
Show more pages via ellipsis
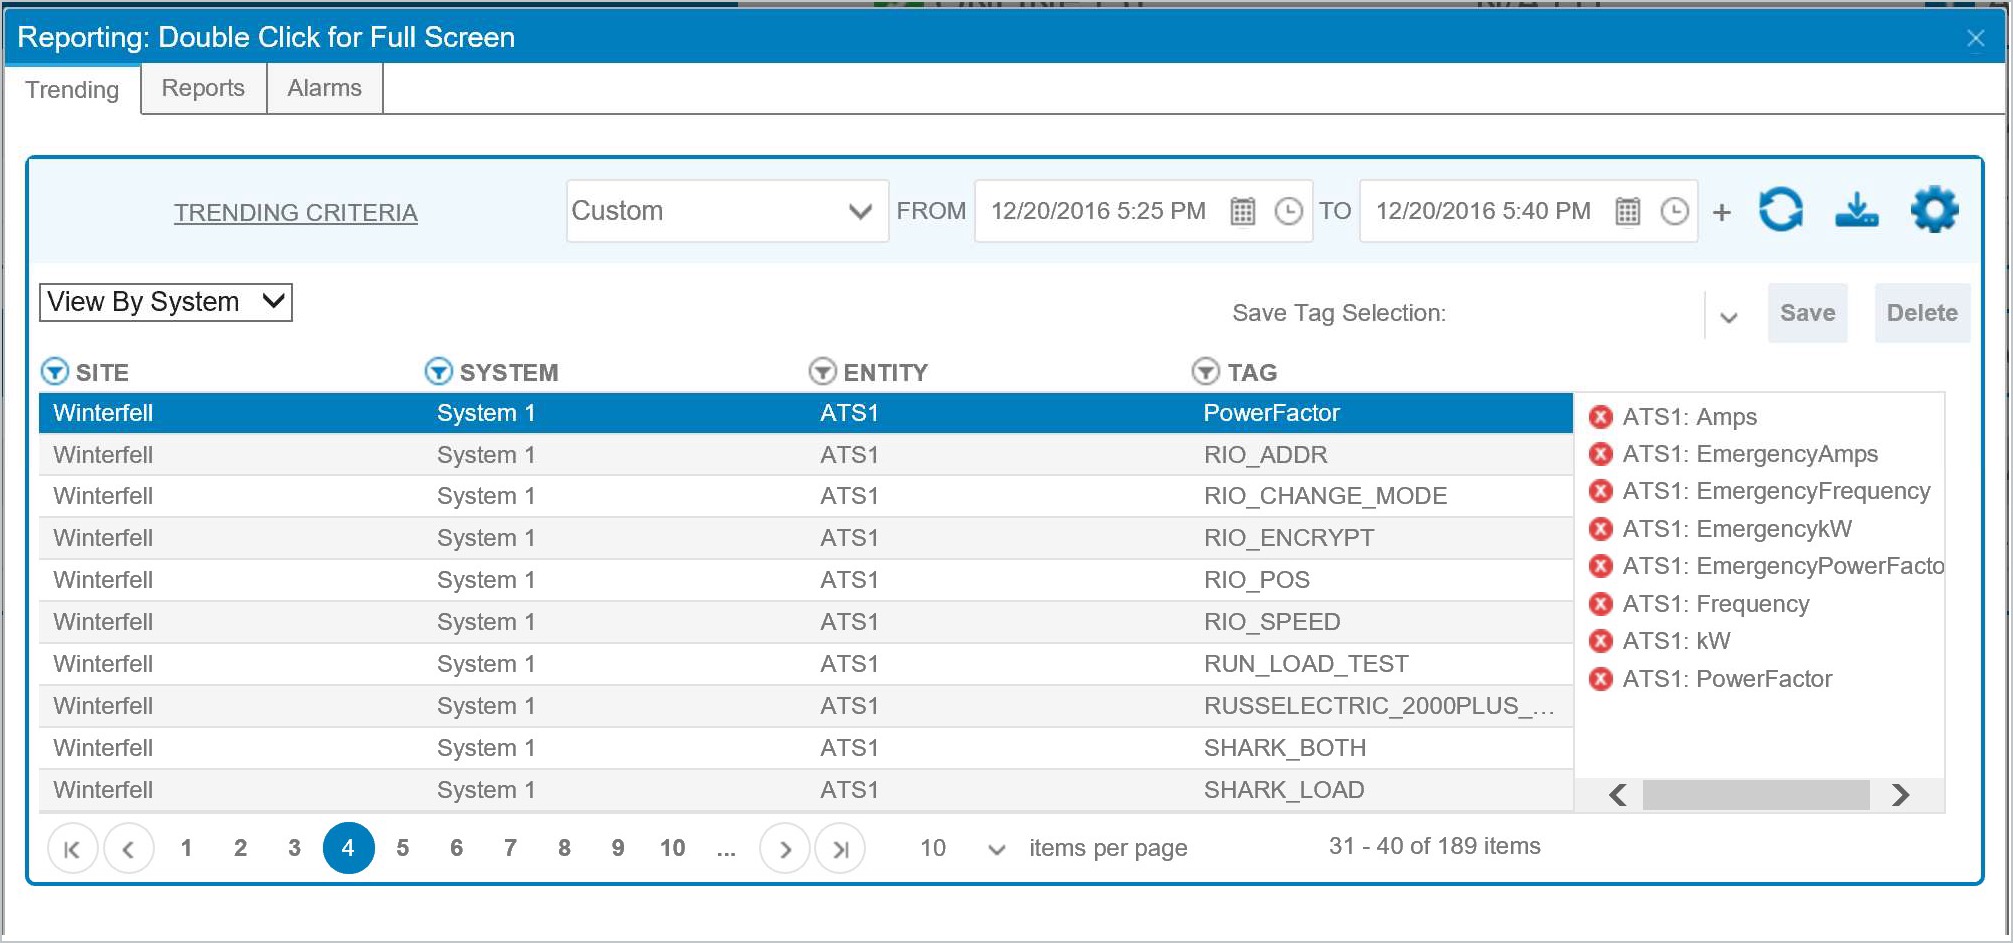(x=726, y=850)
